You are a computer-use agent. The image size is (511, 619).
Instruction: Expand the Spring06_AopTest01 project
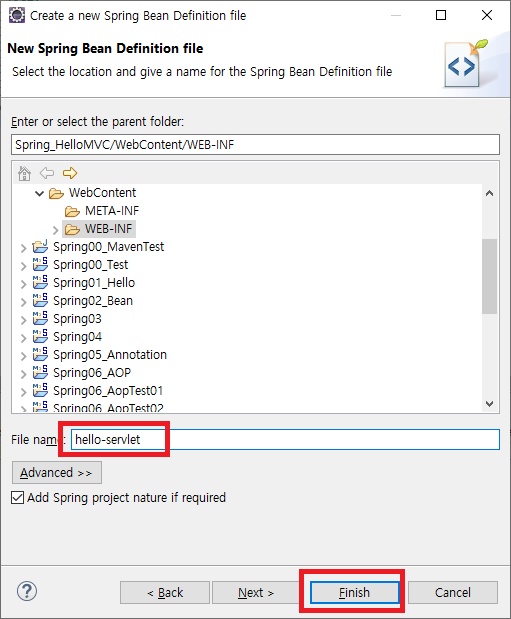24,392
